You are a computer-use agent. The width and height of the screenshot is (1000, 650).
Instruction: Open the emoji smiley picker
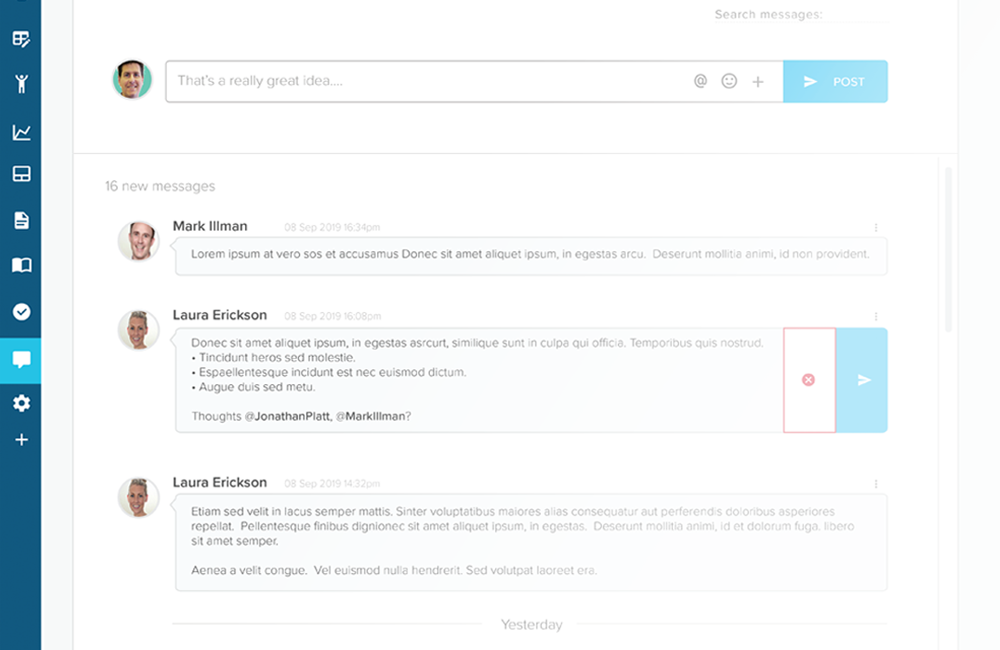point(729,82)
